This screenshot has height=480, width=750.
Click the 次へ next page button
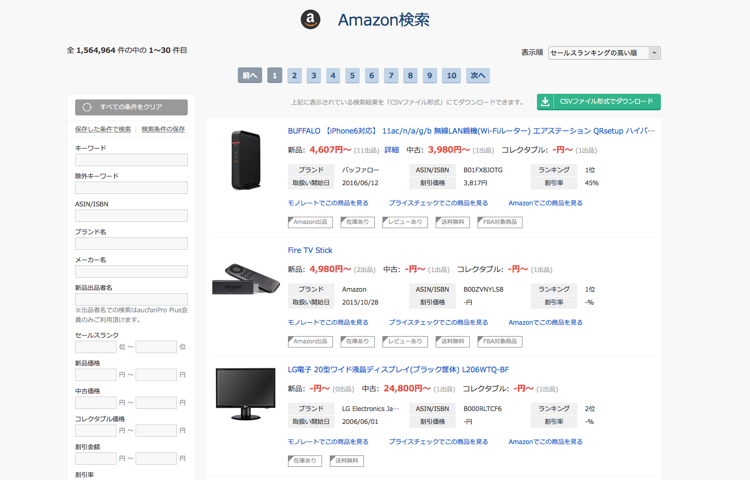(x=478, y=76)
